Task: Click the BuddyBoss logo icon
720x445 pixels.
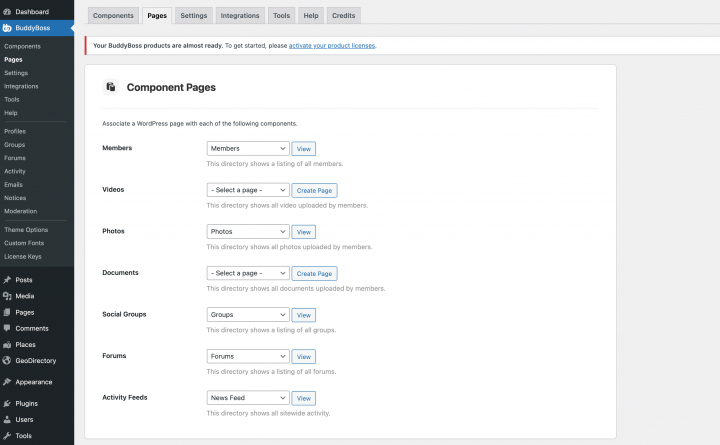Action: coord(7,28)
